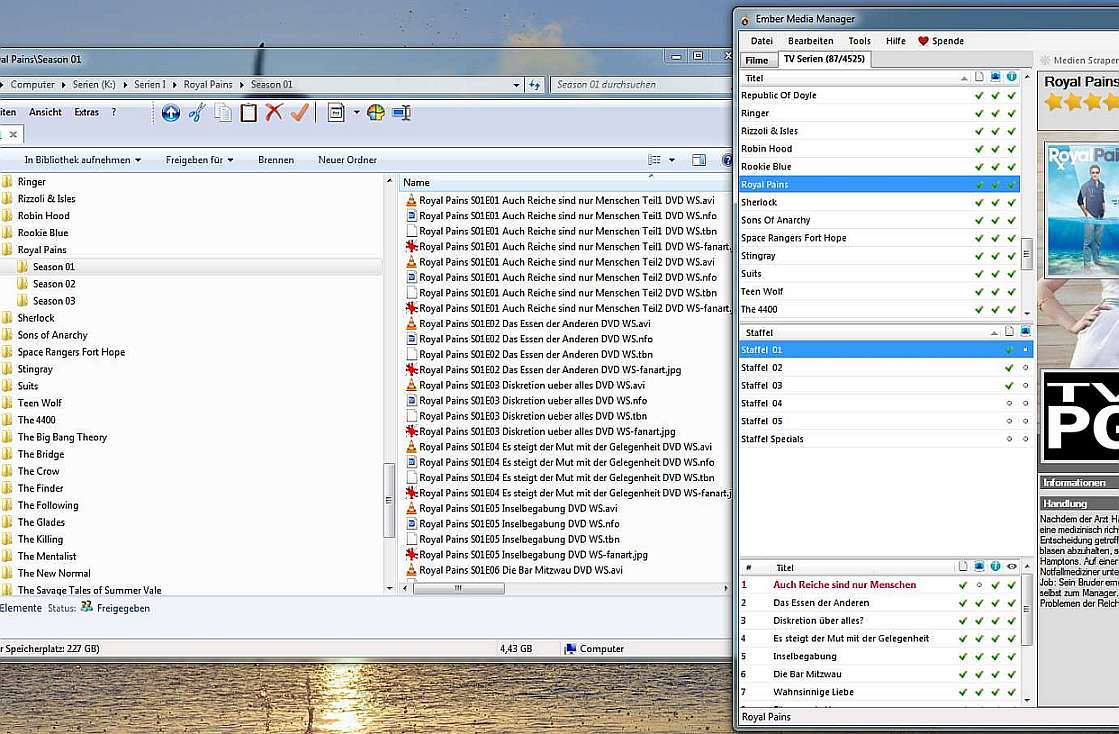Click the blue rename icon in Explorer toolbar
The height and width of the screenshot is (734, 1119).
point(402,113)
